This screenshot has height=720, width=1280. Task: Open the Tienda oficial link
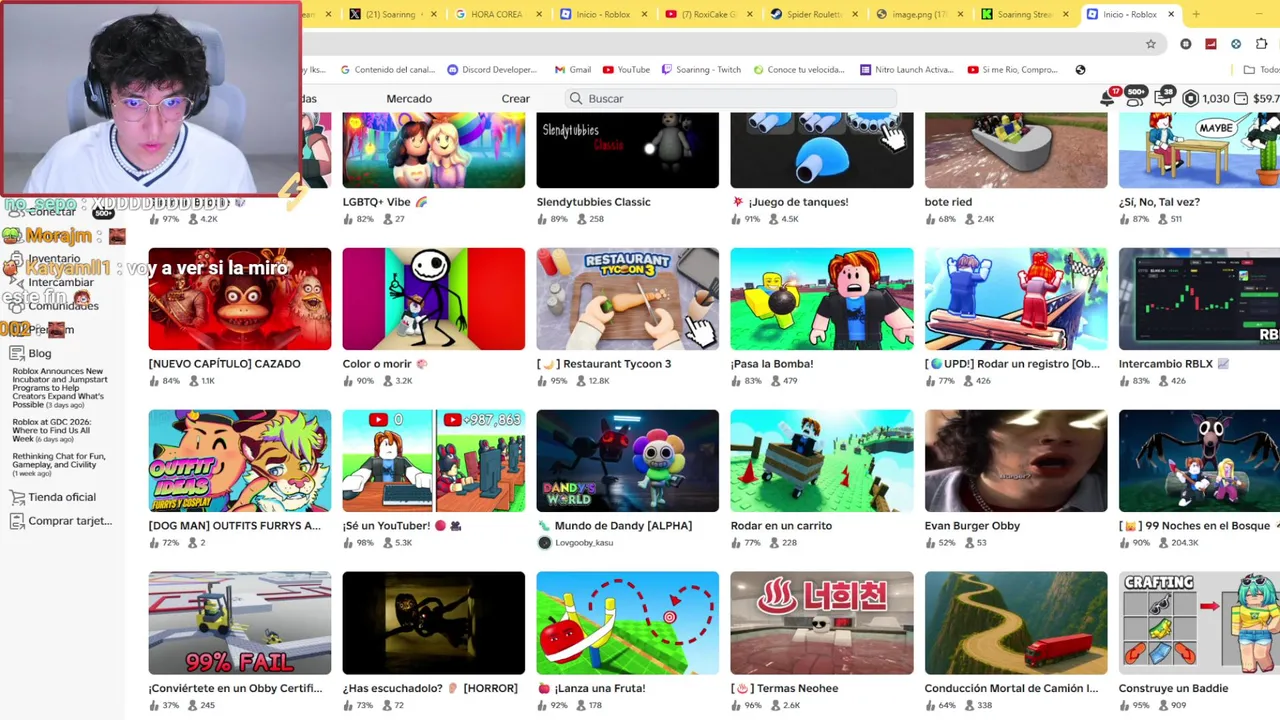[x=62, y=497]
